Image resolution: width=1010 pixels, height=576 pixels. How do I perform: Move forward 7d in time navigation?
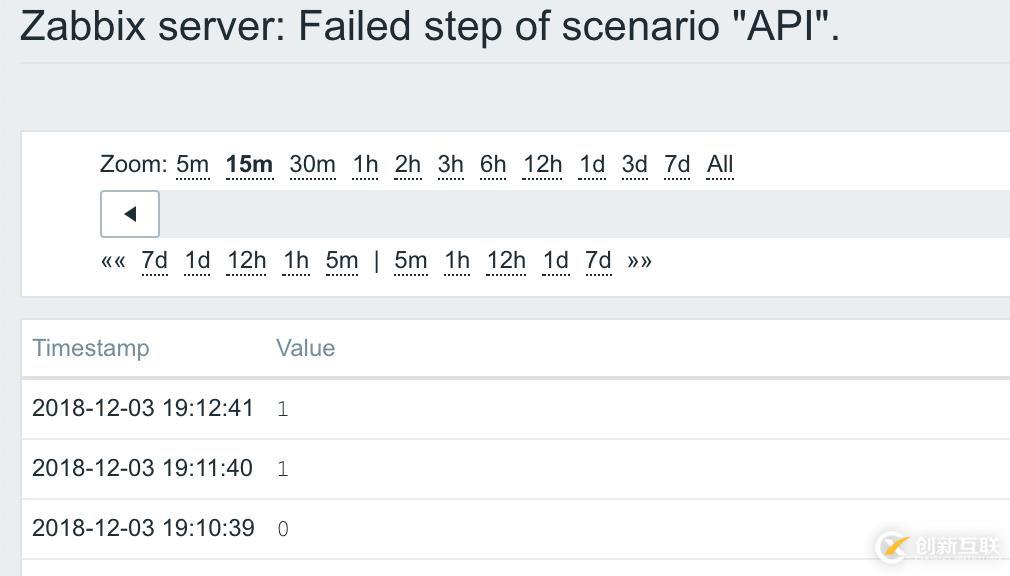coord(598,261)
